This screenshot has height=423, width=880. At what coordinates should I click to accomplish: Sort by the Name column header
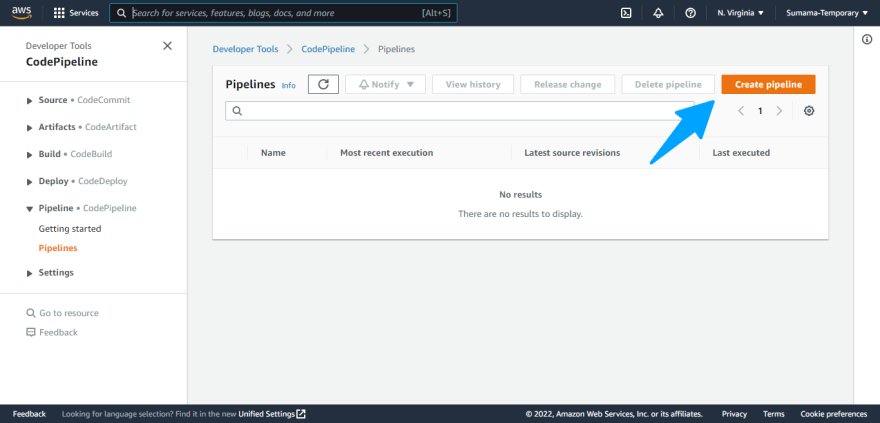click(273, 153)
